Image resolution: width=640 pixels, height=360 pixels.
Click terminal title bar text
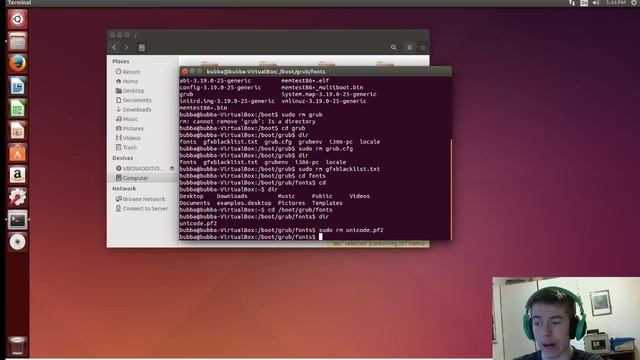(x=266, y=71)
